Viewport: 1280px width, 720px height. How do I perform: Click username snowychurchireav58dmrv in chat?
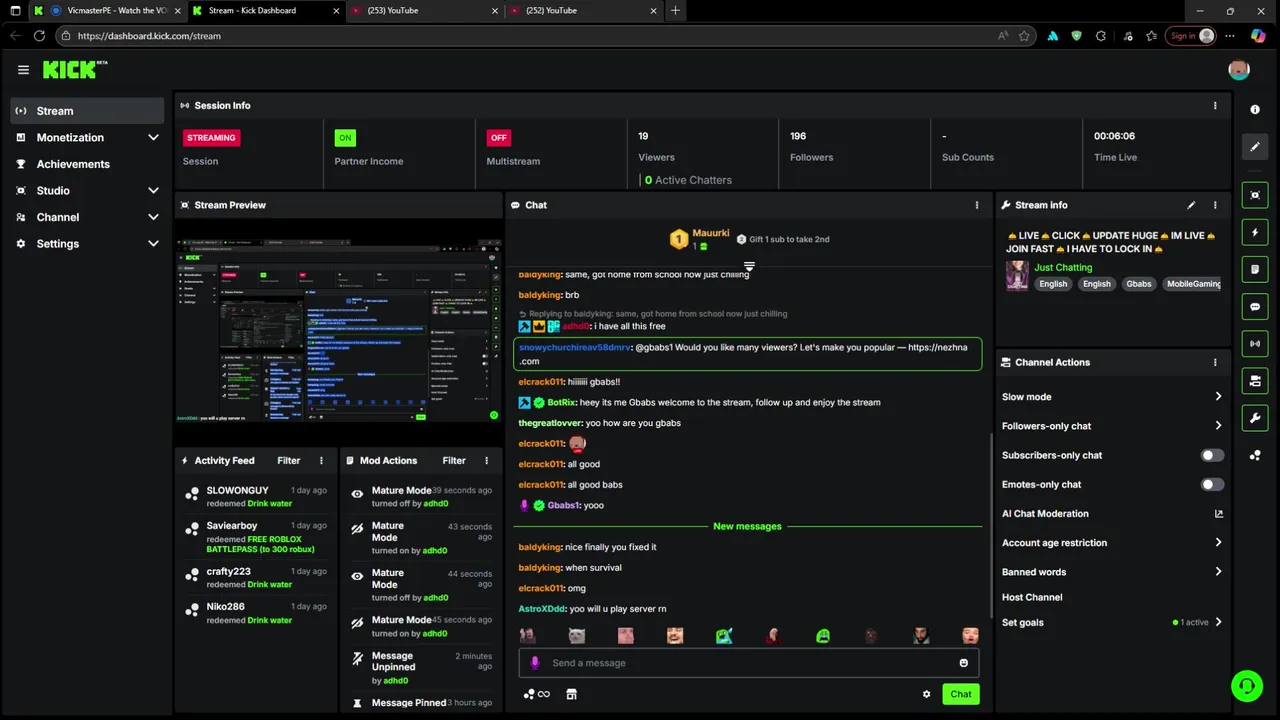click(575, 347)
